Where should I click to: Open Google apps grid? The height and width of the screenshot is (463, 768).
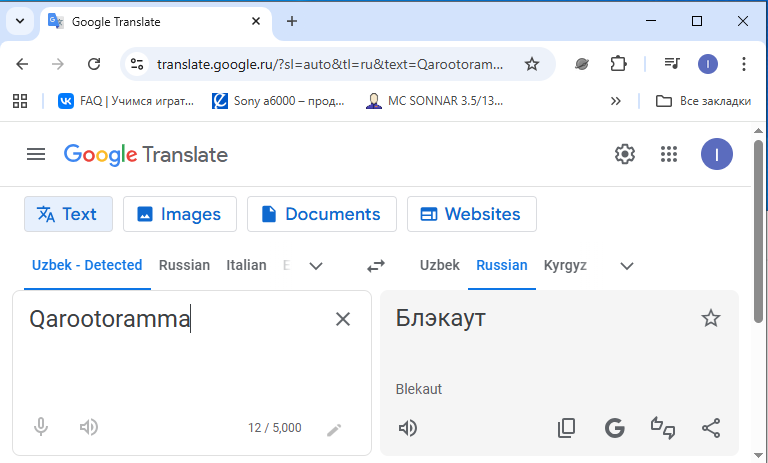(x=670, y=154)
